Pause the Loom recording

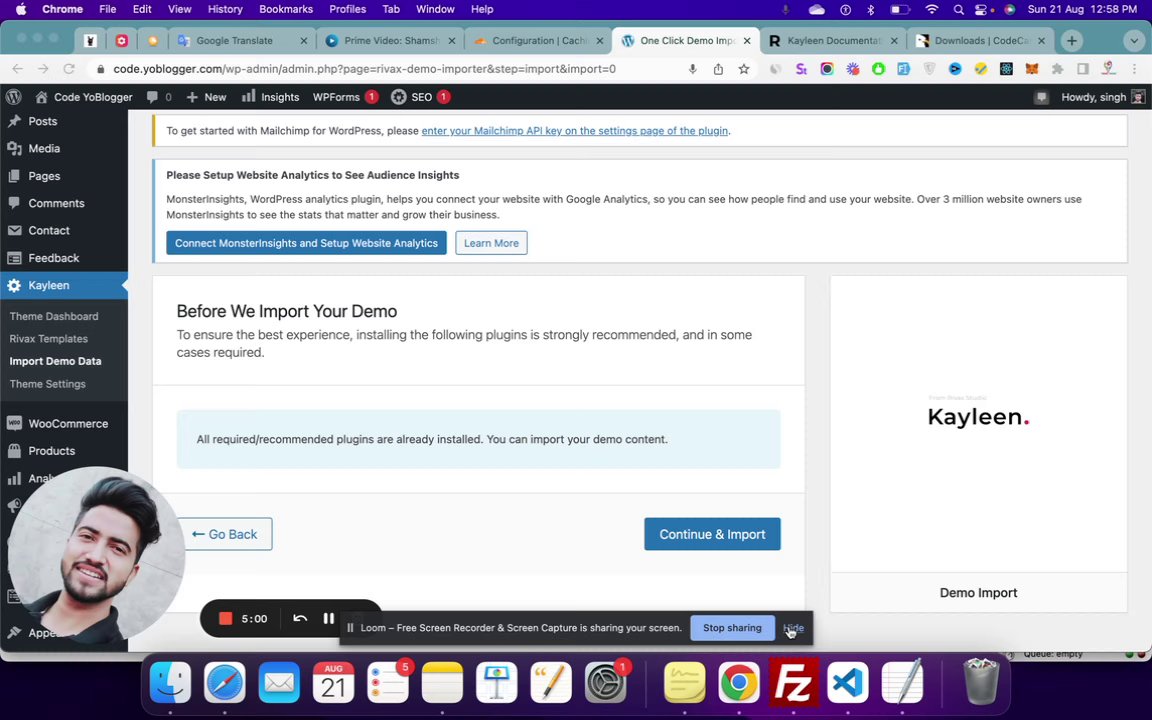pyautogui.click(x=329, y=619)
